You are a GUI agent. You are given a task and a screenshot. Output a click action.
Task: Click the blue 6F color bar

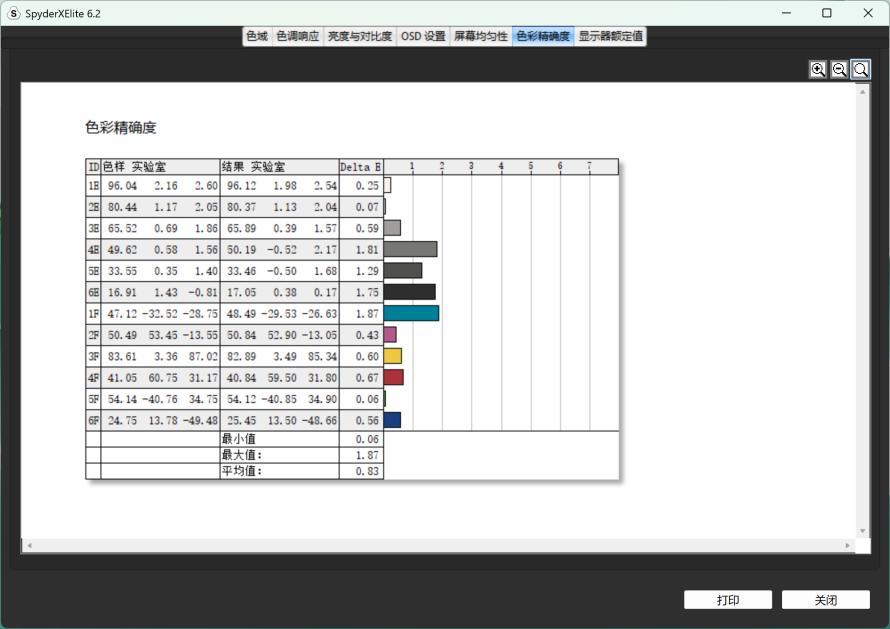pyautogui.click(x=392, y=420)
